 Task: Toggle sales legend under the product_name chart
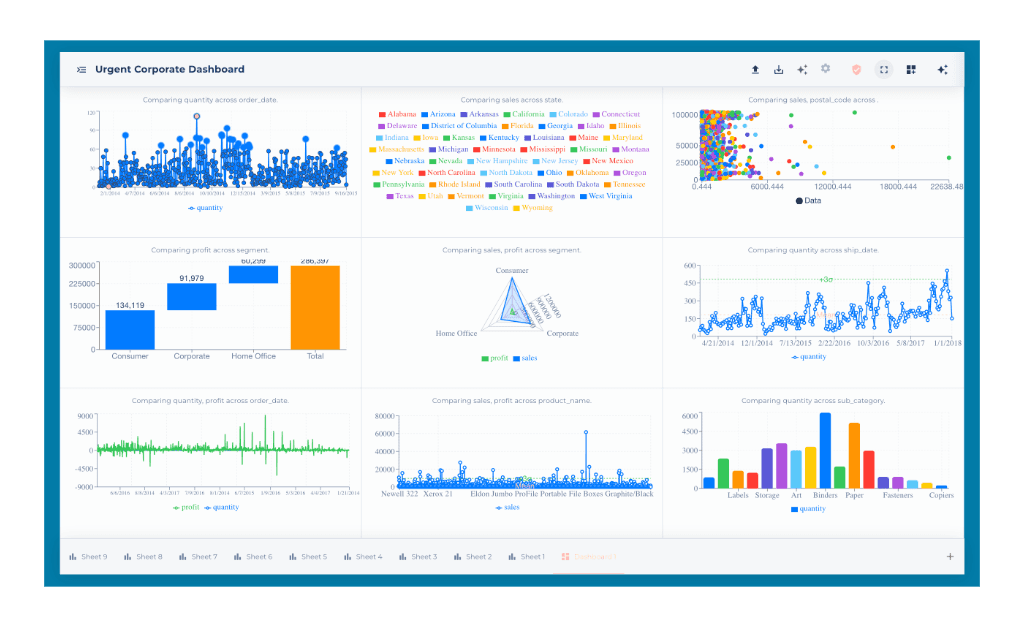[507, 507]
